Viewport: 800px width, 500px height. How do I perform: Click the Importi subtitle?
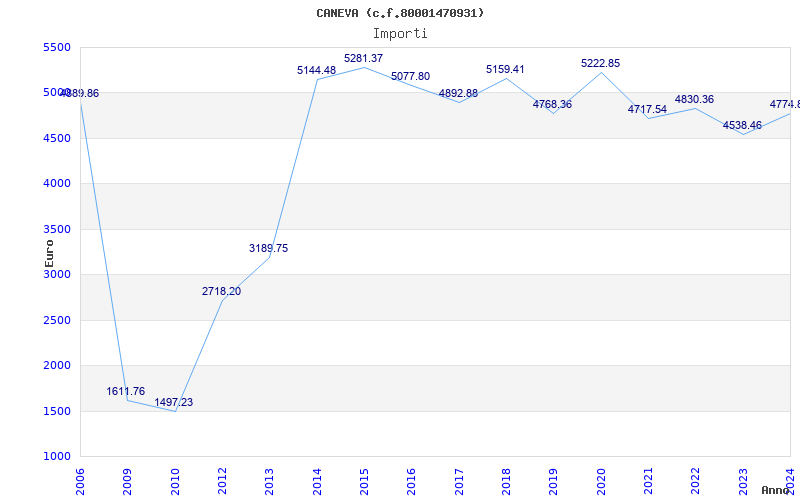(400, 34)
